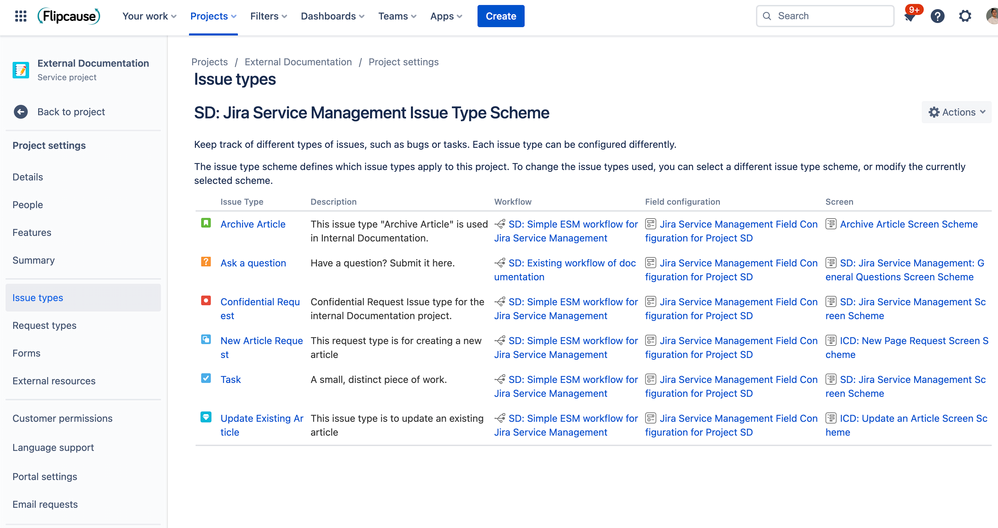Click workflow icon in Update Existing Article row

coord(500,418)
